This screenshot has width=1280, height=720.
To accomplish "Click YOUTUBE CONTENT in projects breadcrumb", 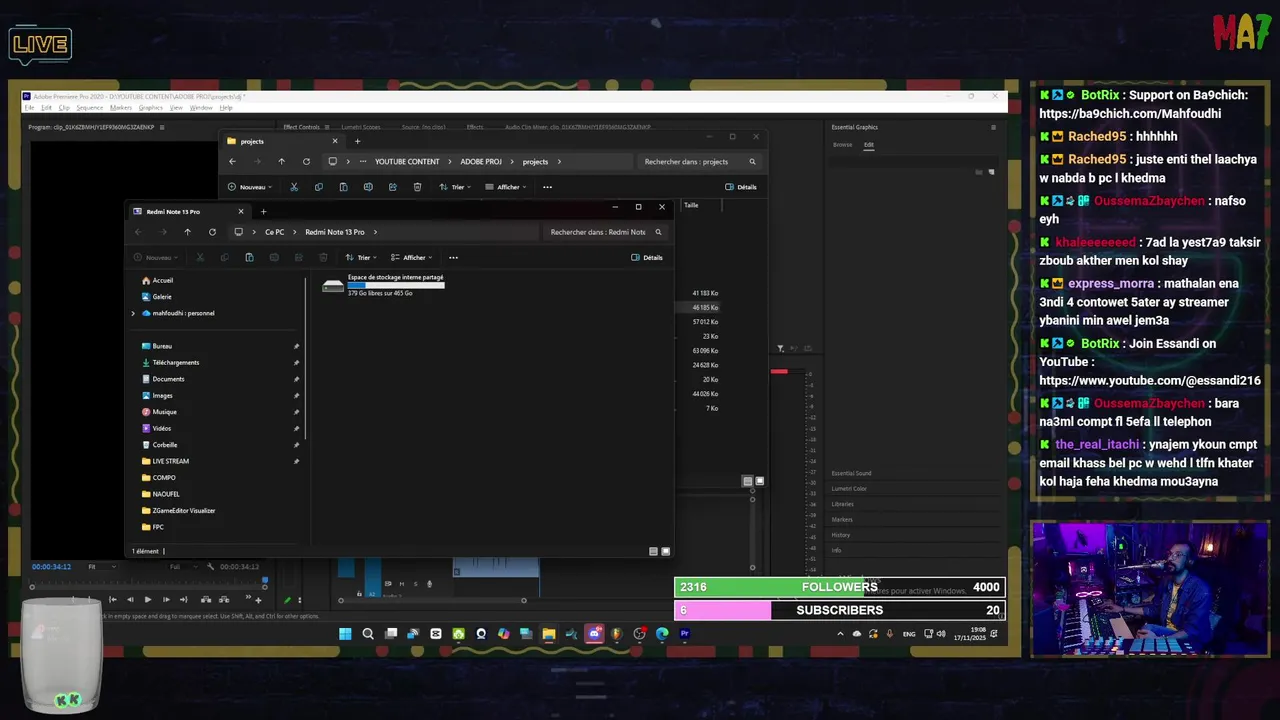I will pos(407,162).
